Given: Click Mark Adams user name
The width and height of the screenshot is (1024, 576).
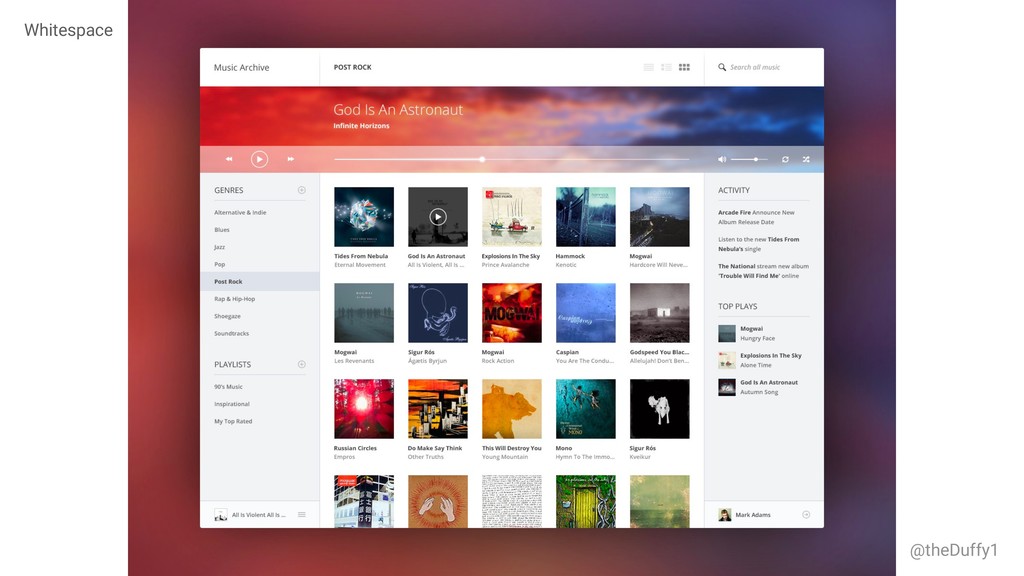Looking at the screenshot, I should point(753,515).
